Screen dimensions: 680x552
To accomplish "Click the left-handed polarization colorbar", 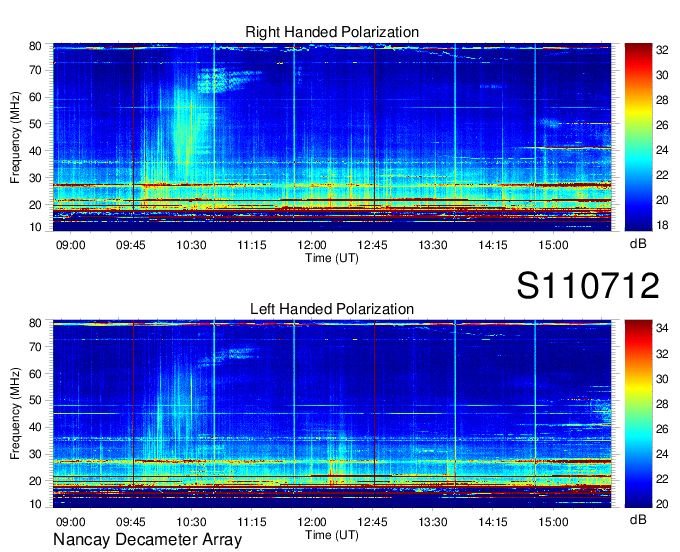I will [x=638, y=414].
